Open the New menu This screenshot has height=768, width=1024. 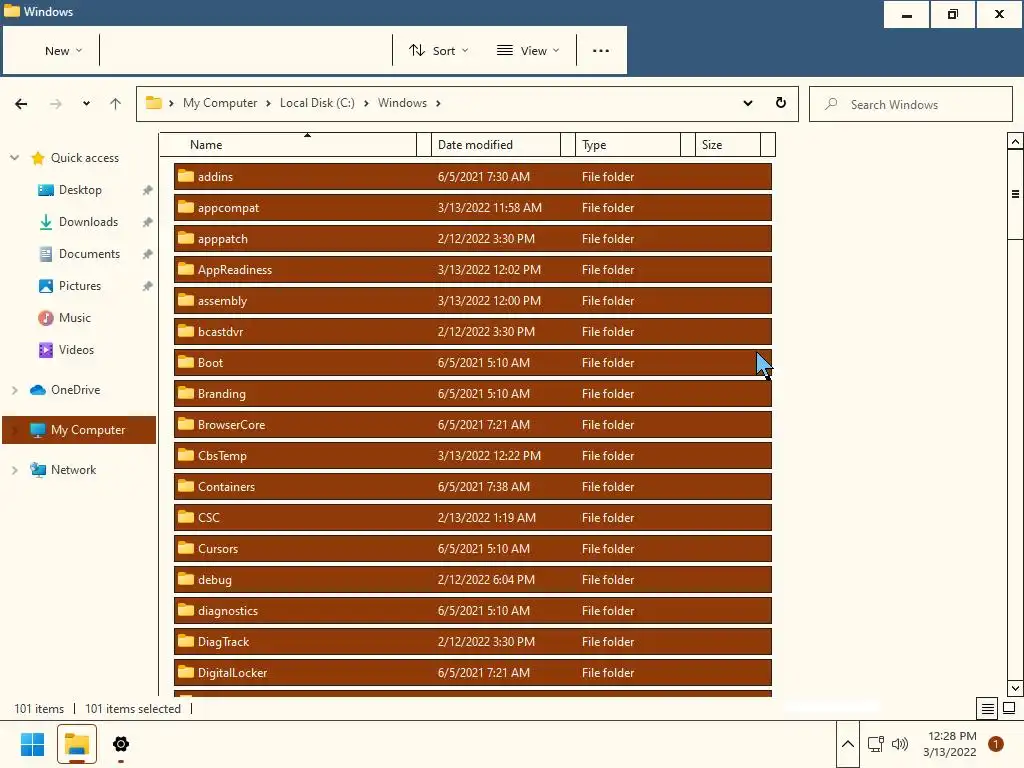(63, 50)
